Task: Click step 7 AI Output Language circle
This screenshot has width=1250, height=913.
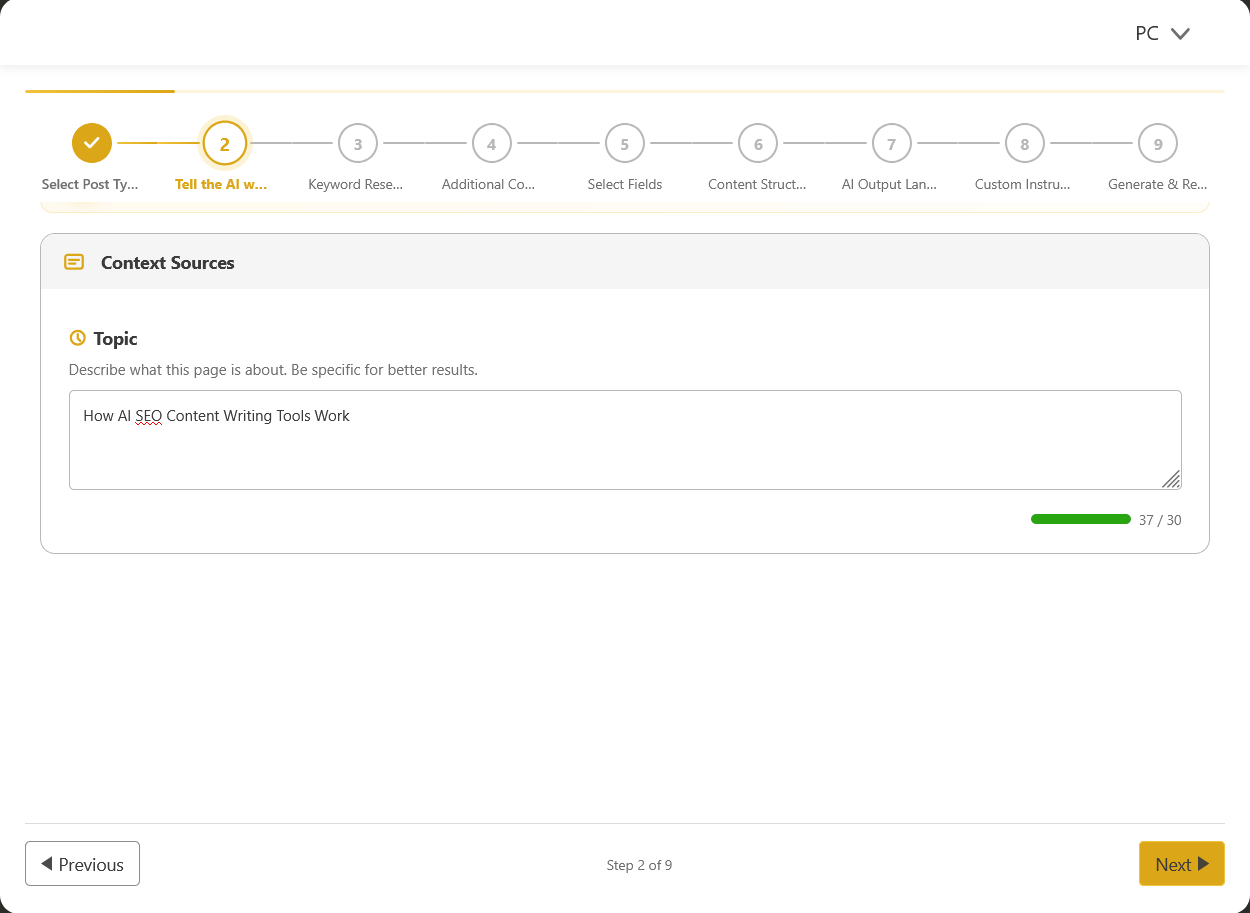Action: pos(891,144)
